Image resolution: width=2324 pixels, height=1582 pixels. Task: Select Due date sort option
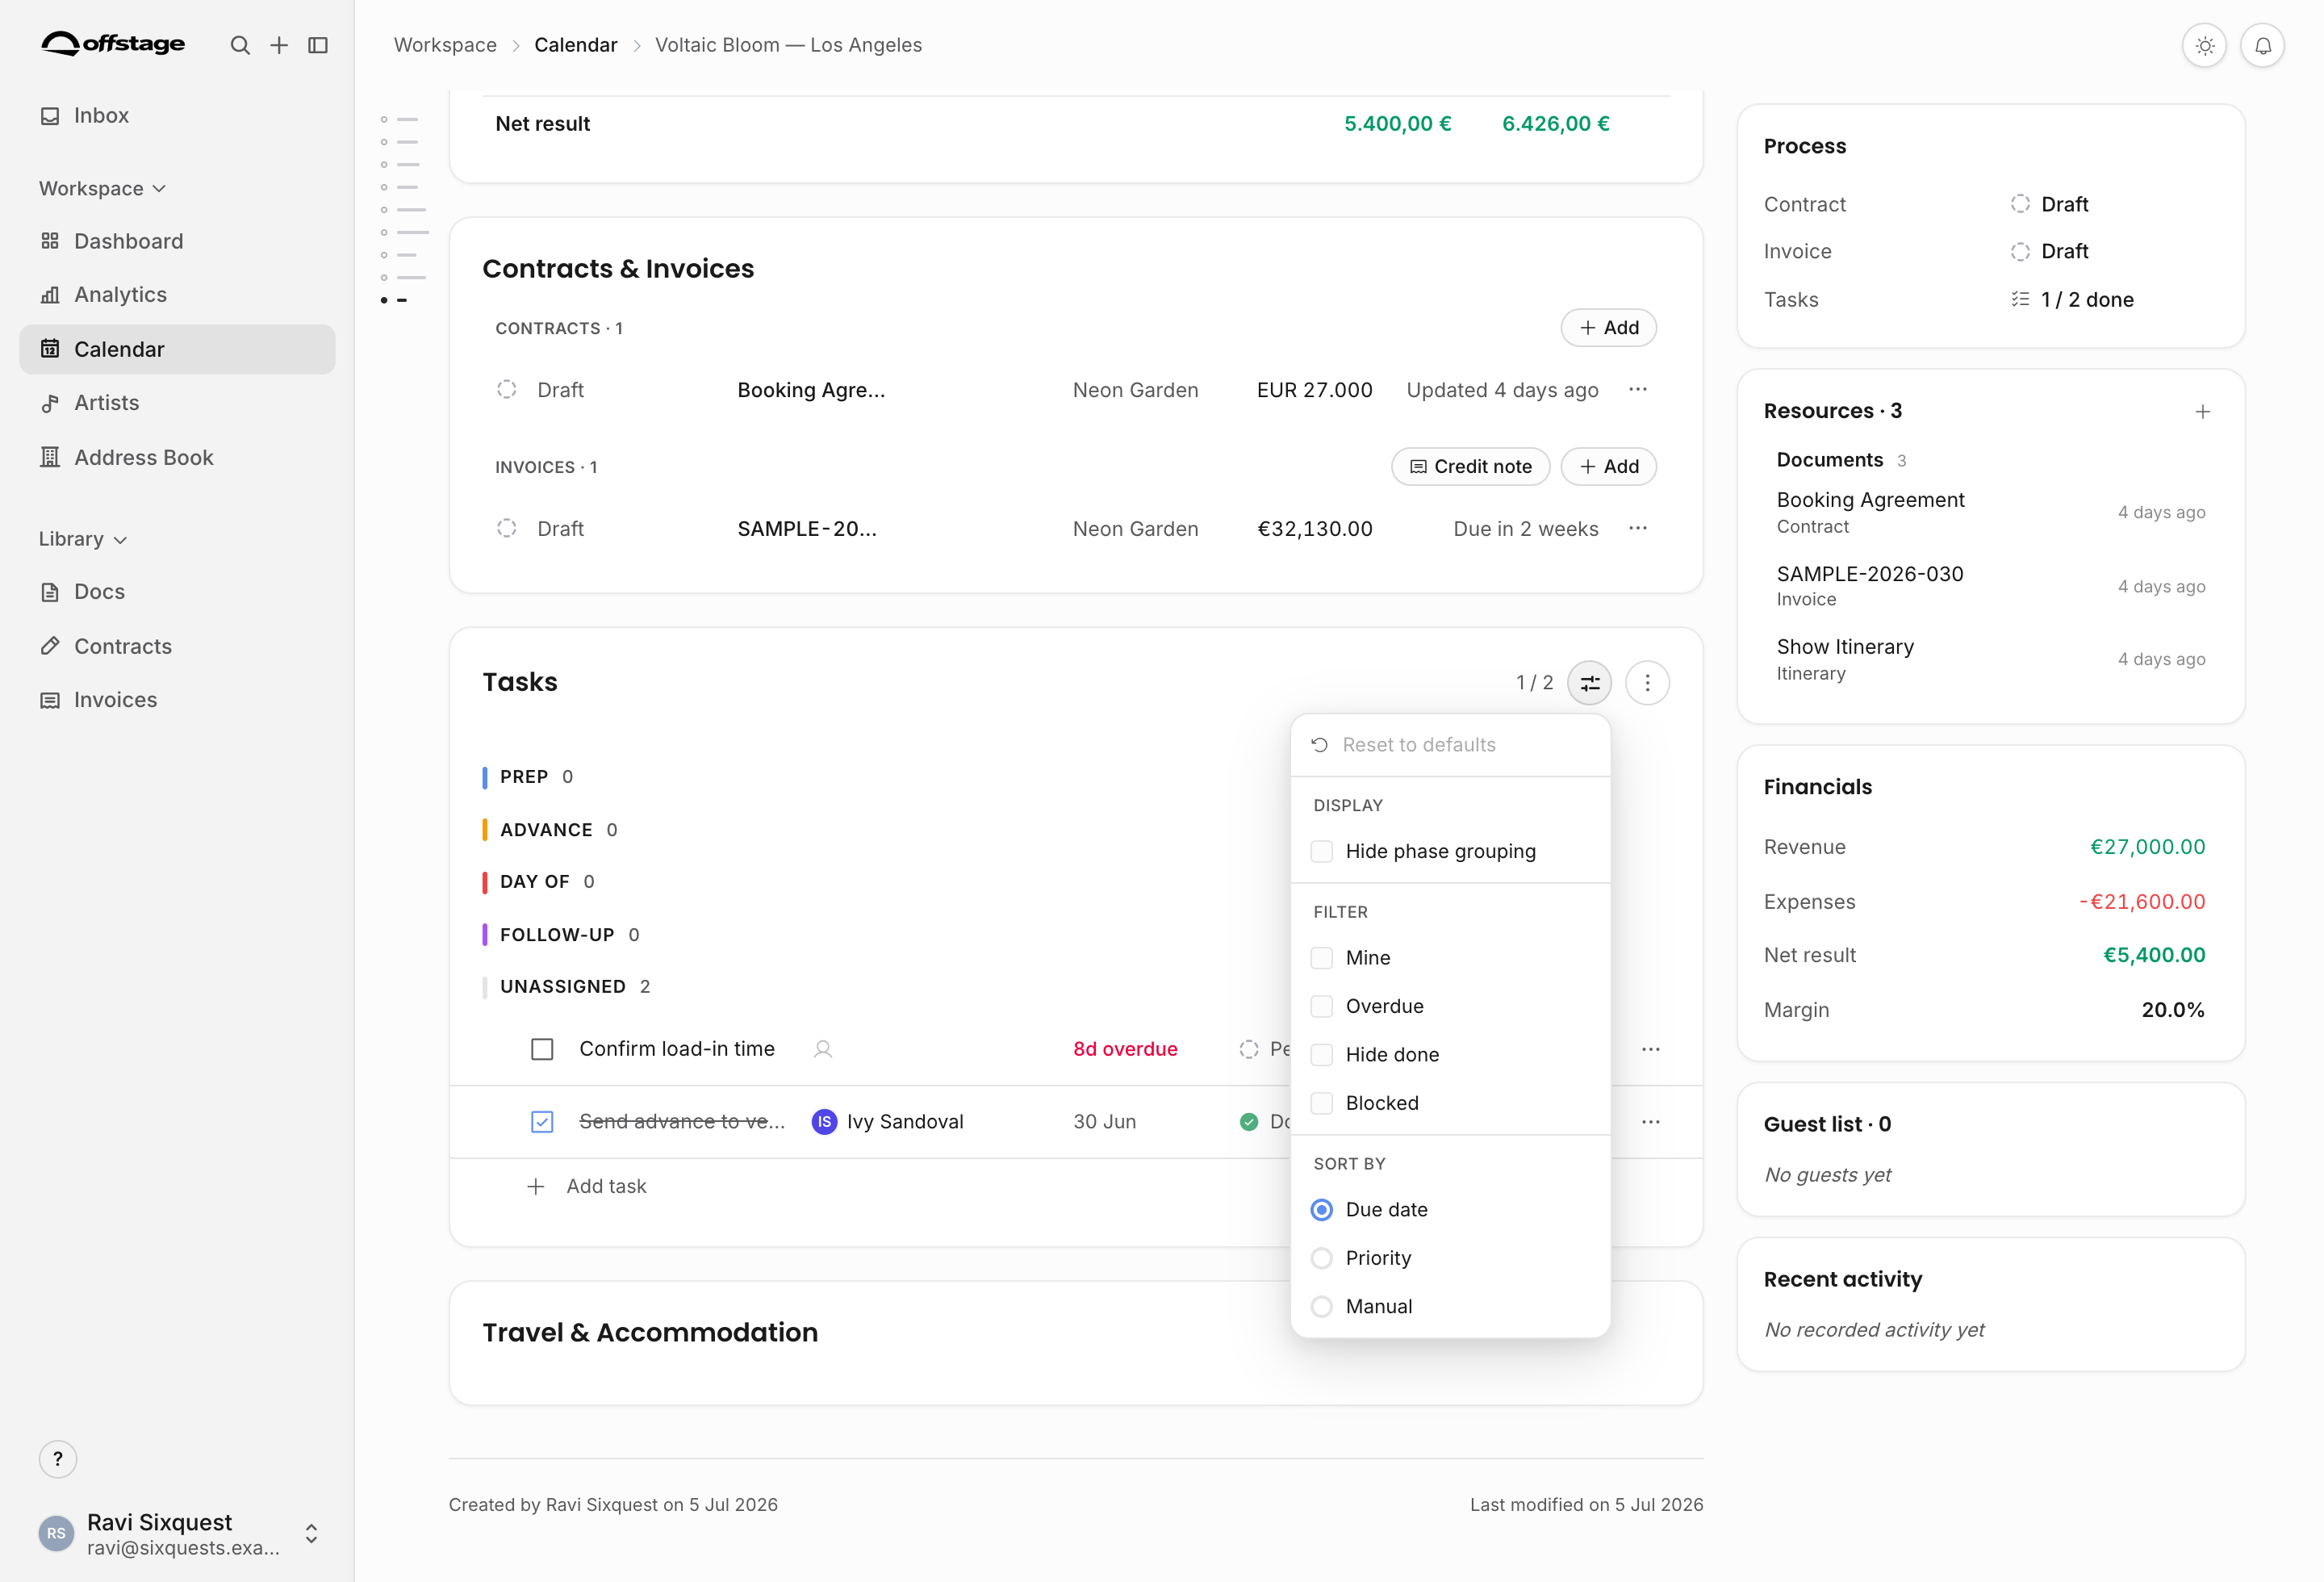[x=1321, y=1209]
